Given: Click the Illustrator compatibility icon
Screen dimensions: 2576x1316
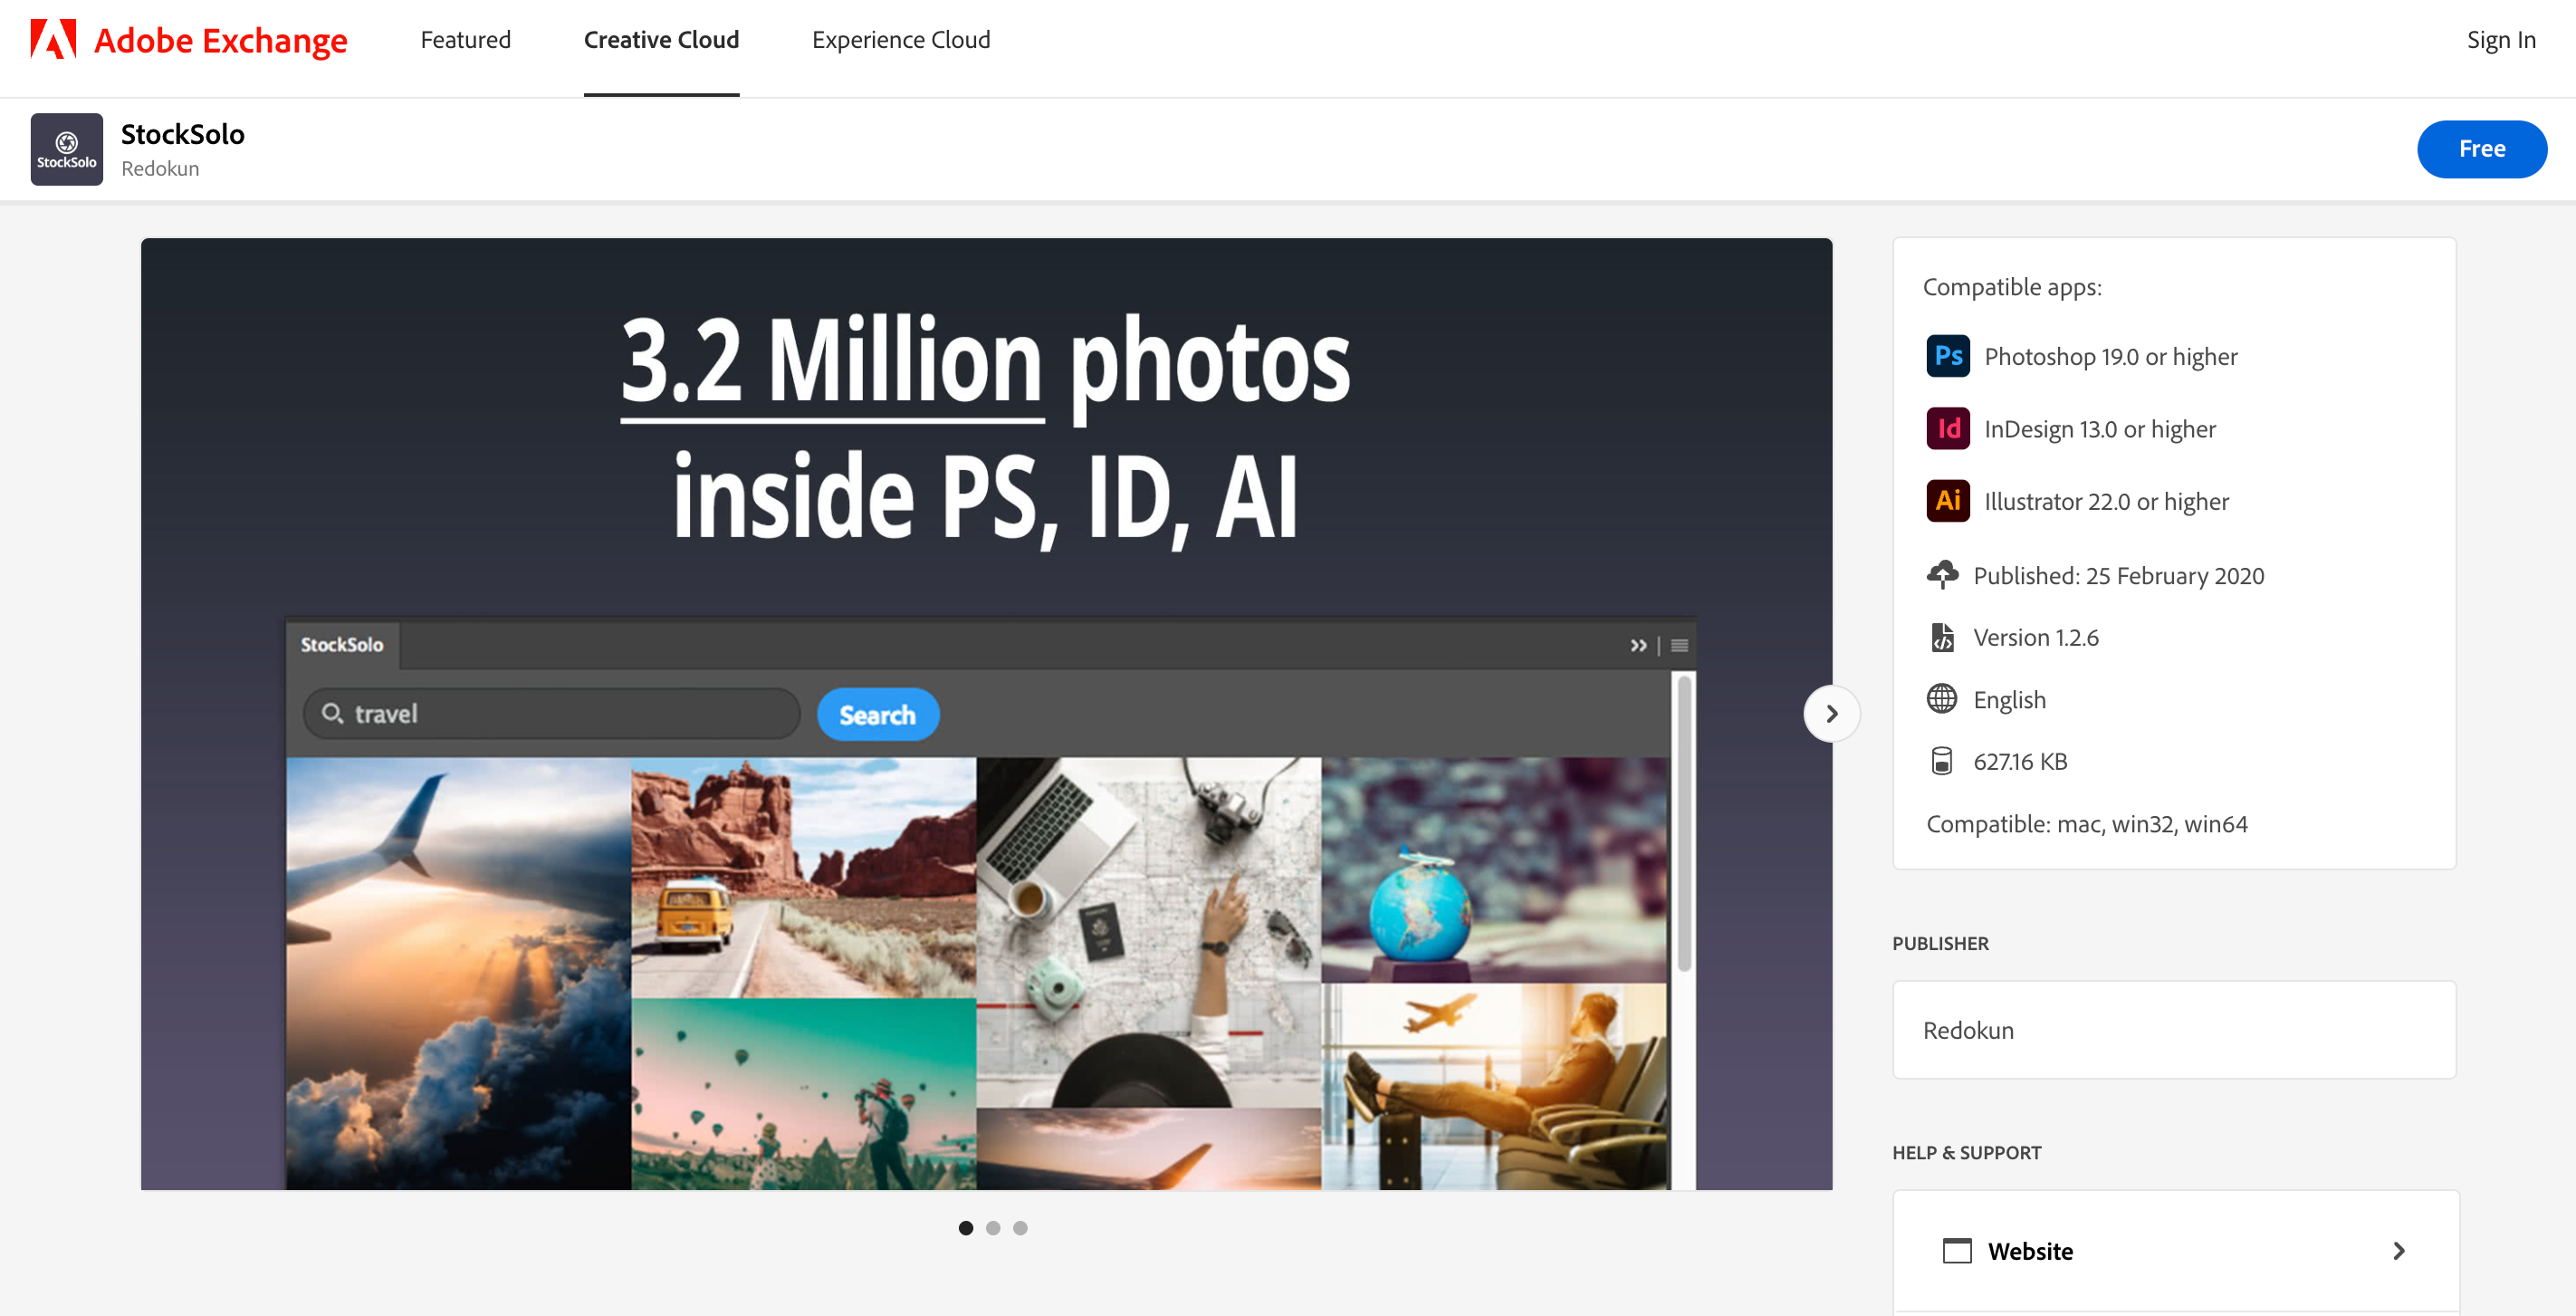Looking at the screenshot, I should [x=1946, y=501].
